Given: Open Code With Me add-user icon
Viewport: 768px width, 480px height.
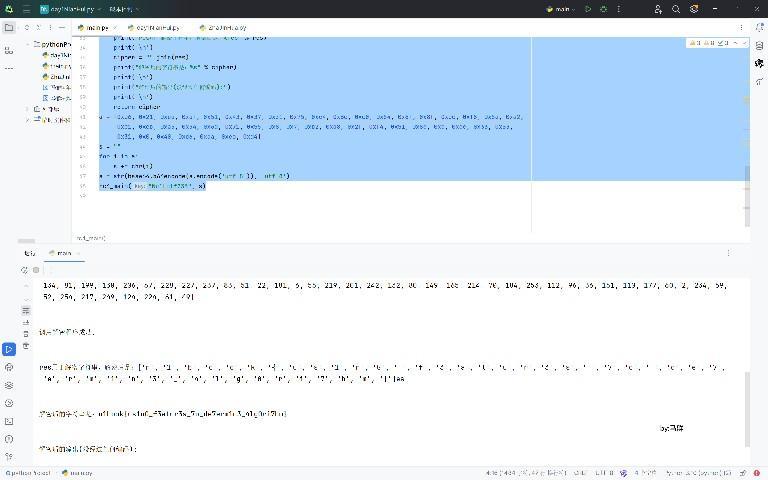Looking at the screenshot, I should pyautogui.click(x=658, y=9).
